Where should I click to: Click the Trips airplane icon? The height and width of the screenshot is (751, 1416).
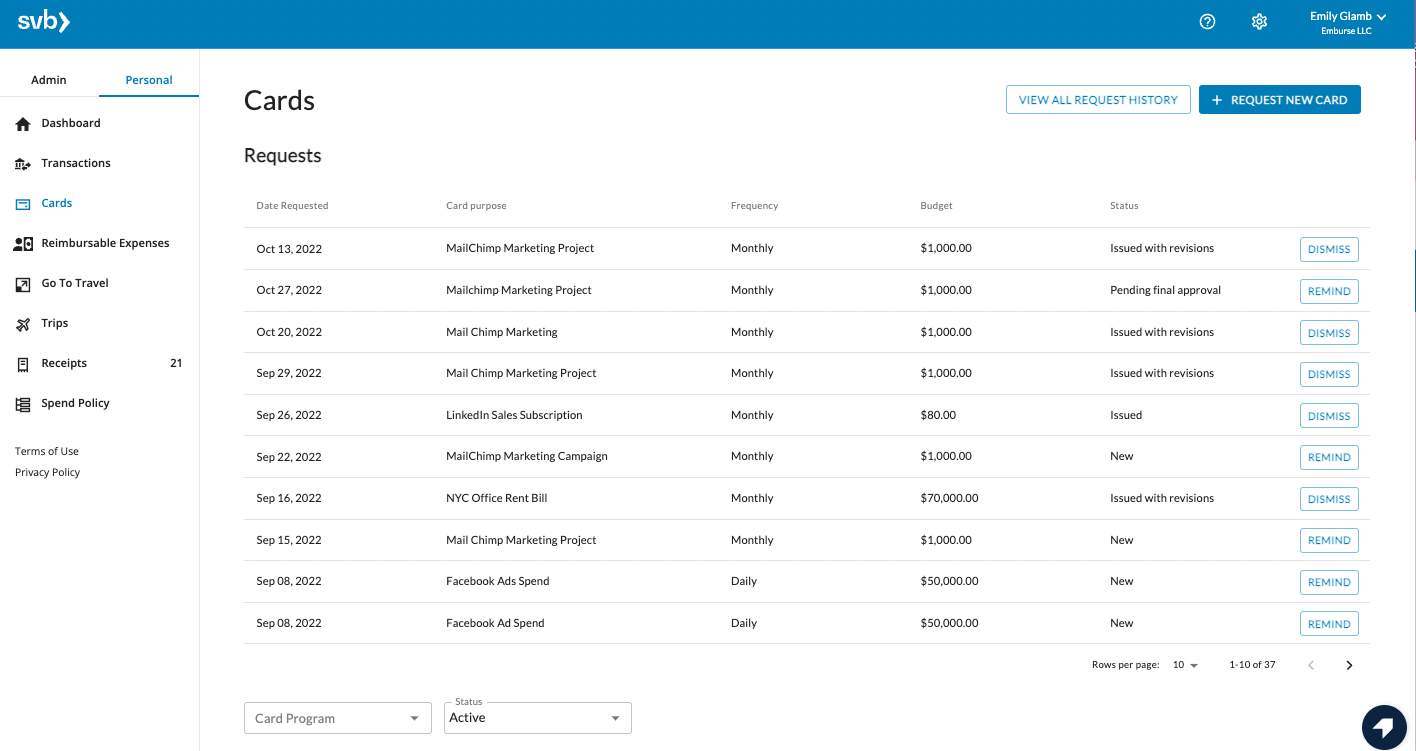click(23, 324)
